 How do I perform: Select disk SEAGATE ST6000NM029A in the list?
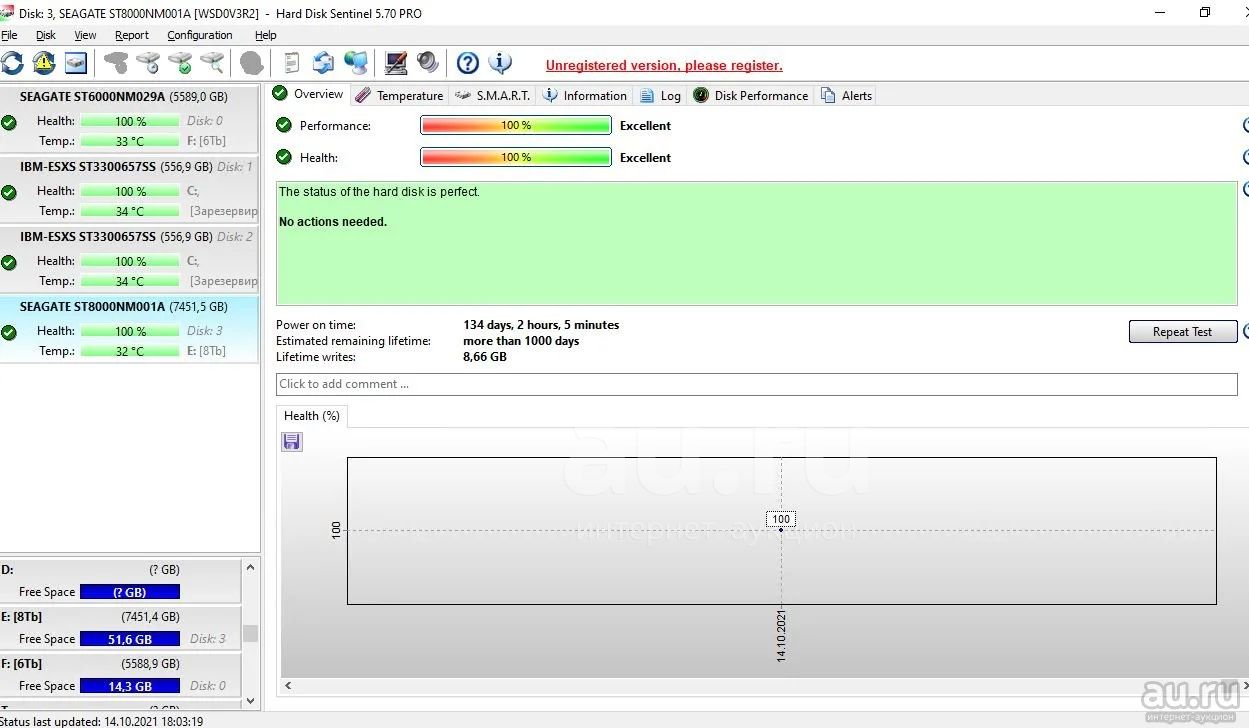pyautogui.click(x=129, y=120)
